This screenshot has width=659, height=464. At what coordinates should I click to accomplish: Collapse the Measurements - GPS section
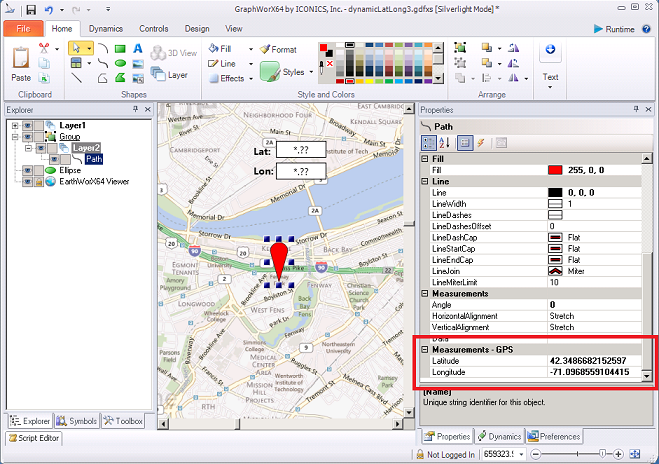(425, 350)
